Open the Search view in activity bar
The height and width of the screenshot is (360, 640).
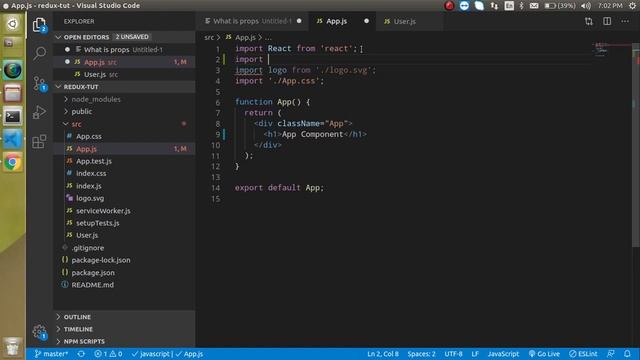(x=39, y=53)
